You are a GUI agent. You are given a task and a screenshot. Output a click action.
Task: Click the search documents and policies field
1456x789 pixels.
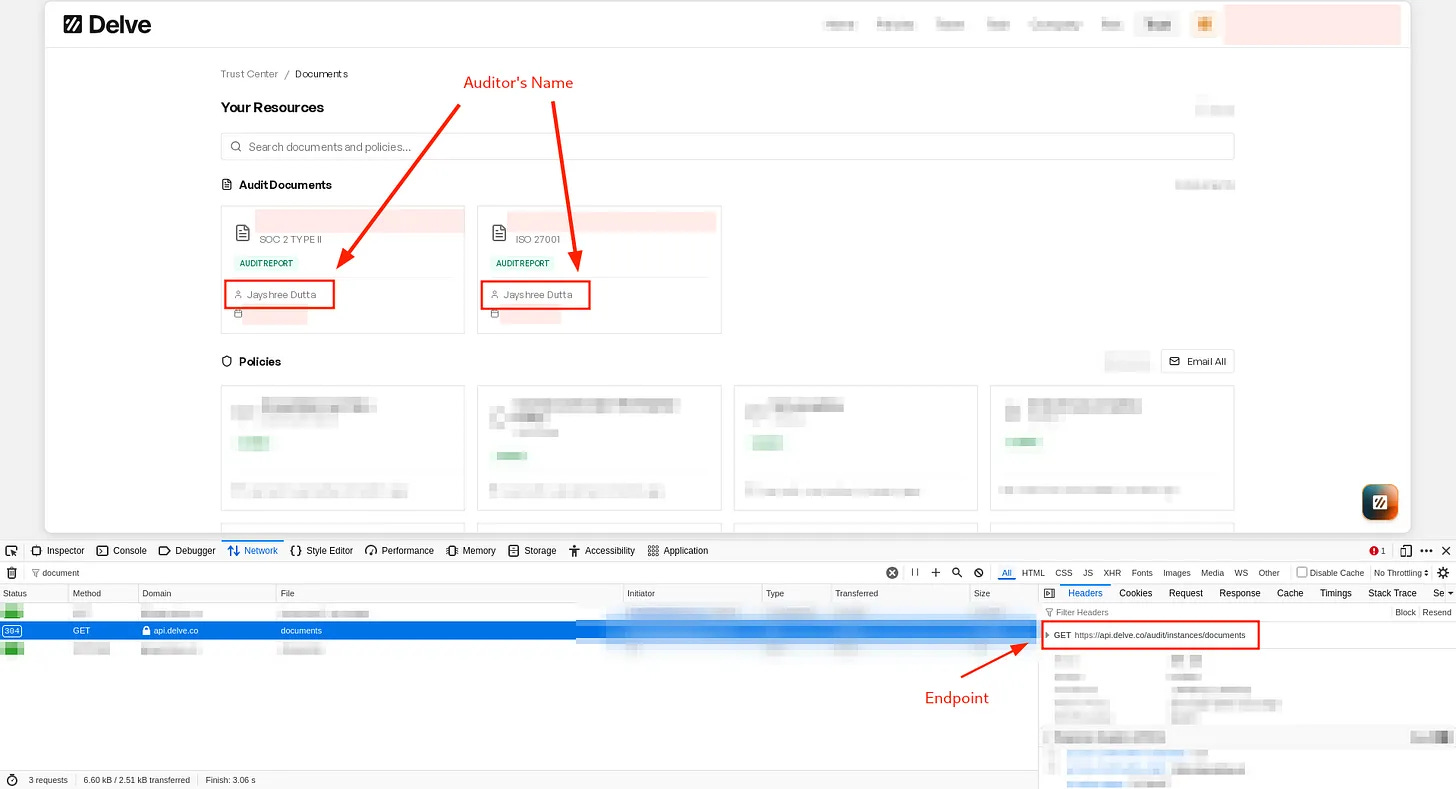pos(727,146)
